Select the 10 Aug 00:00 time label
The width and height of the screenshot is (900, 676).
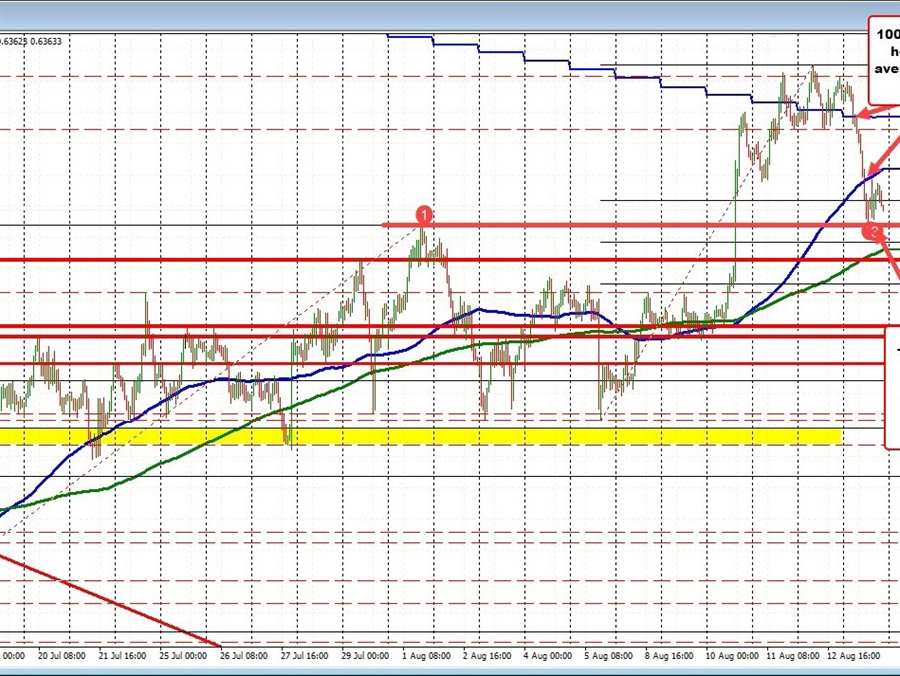[x=732, y=656]
